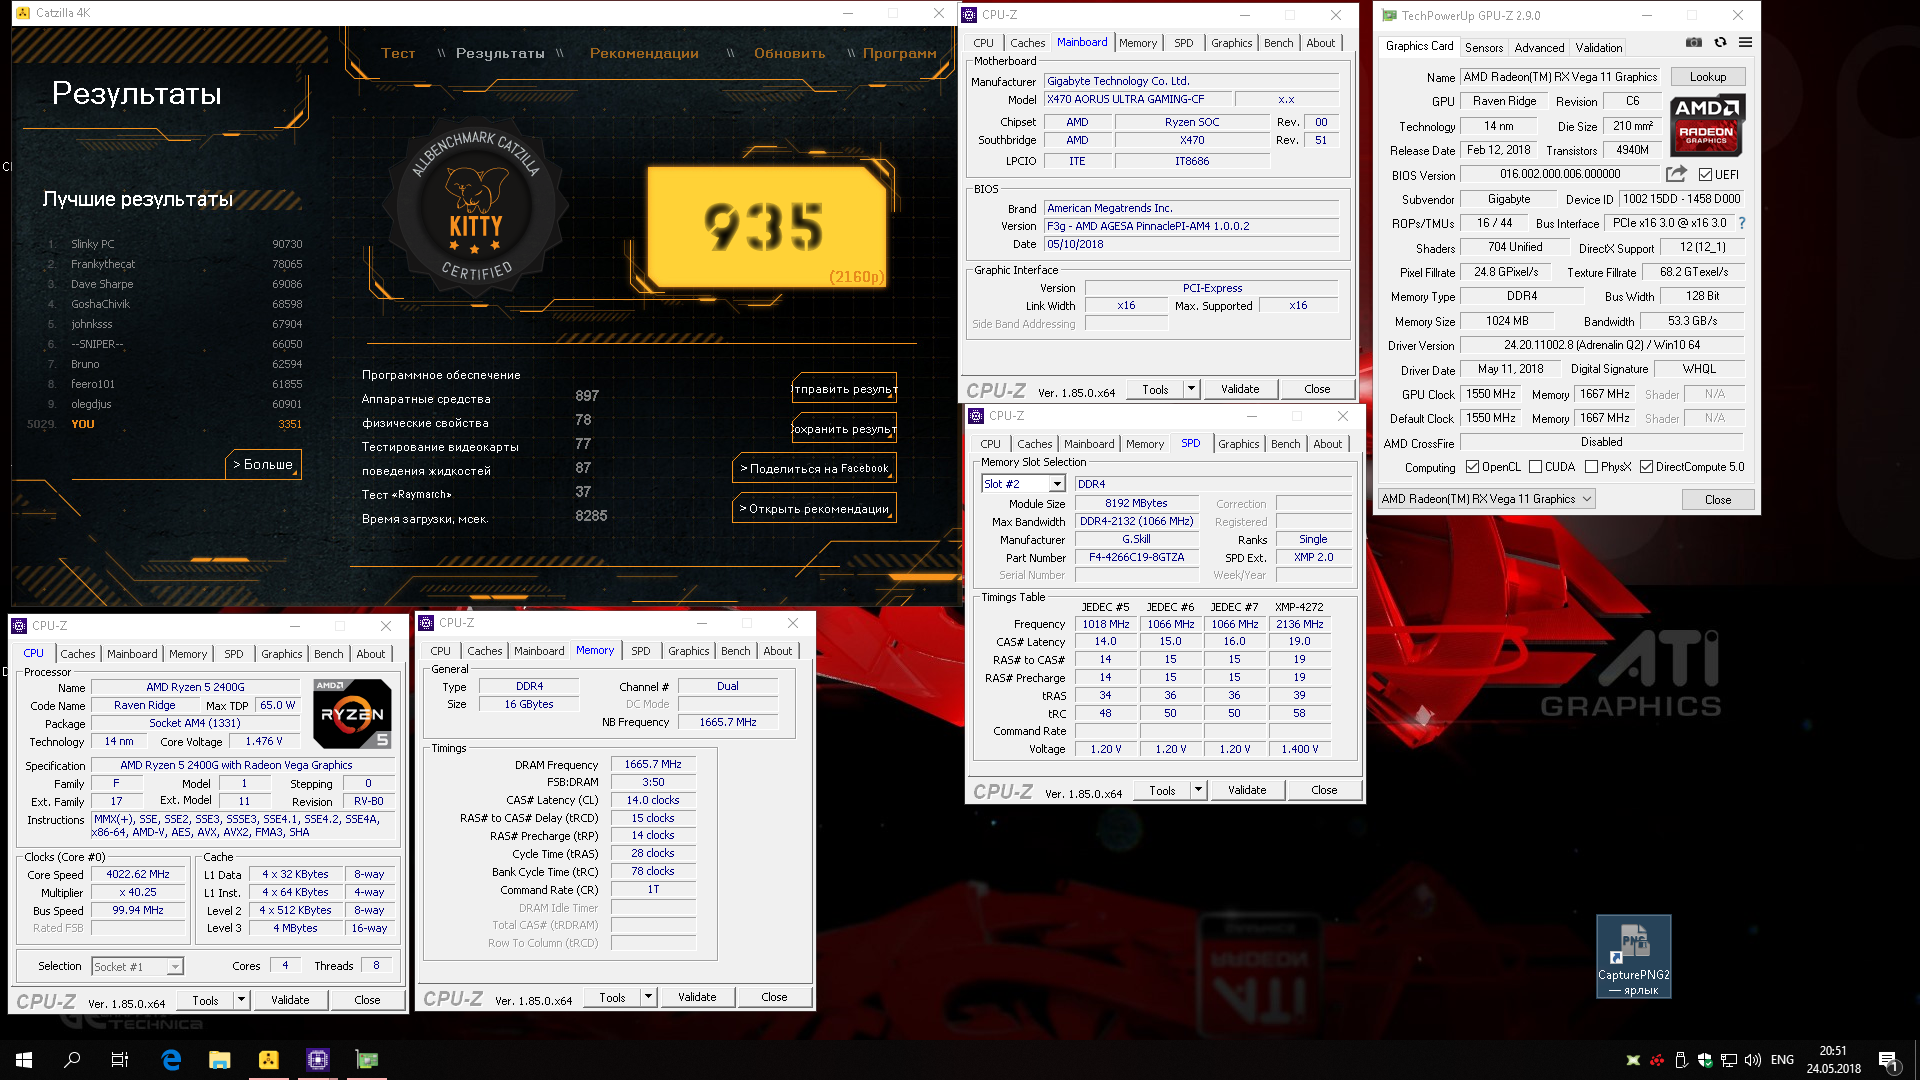This screenshot has height=1080, width=1920.
Task: Open the CapturePNG2 desktop shortcut
Action: click(x=1633, y=956)
